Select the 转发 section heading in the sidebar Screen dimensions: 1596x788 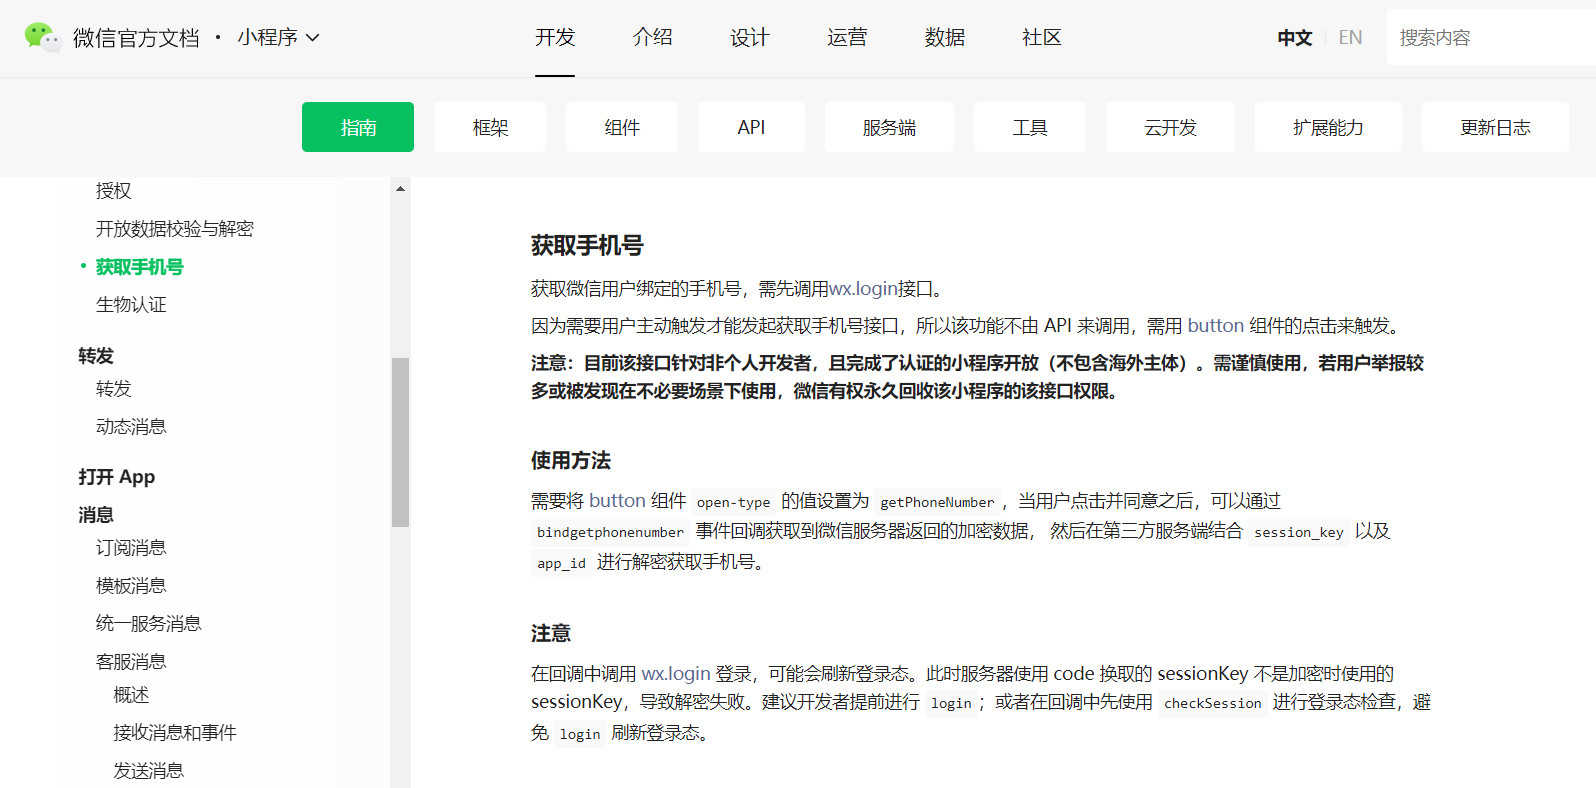click(x=96, y=356)
